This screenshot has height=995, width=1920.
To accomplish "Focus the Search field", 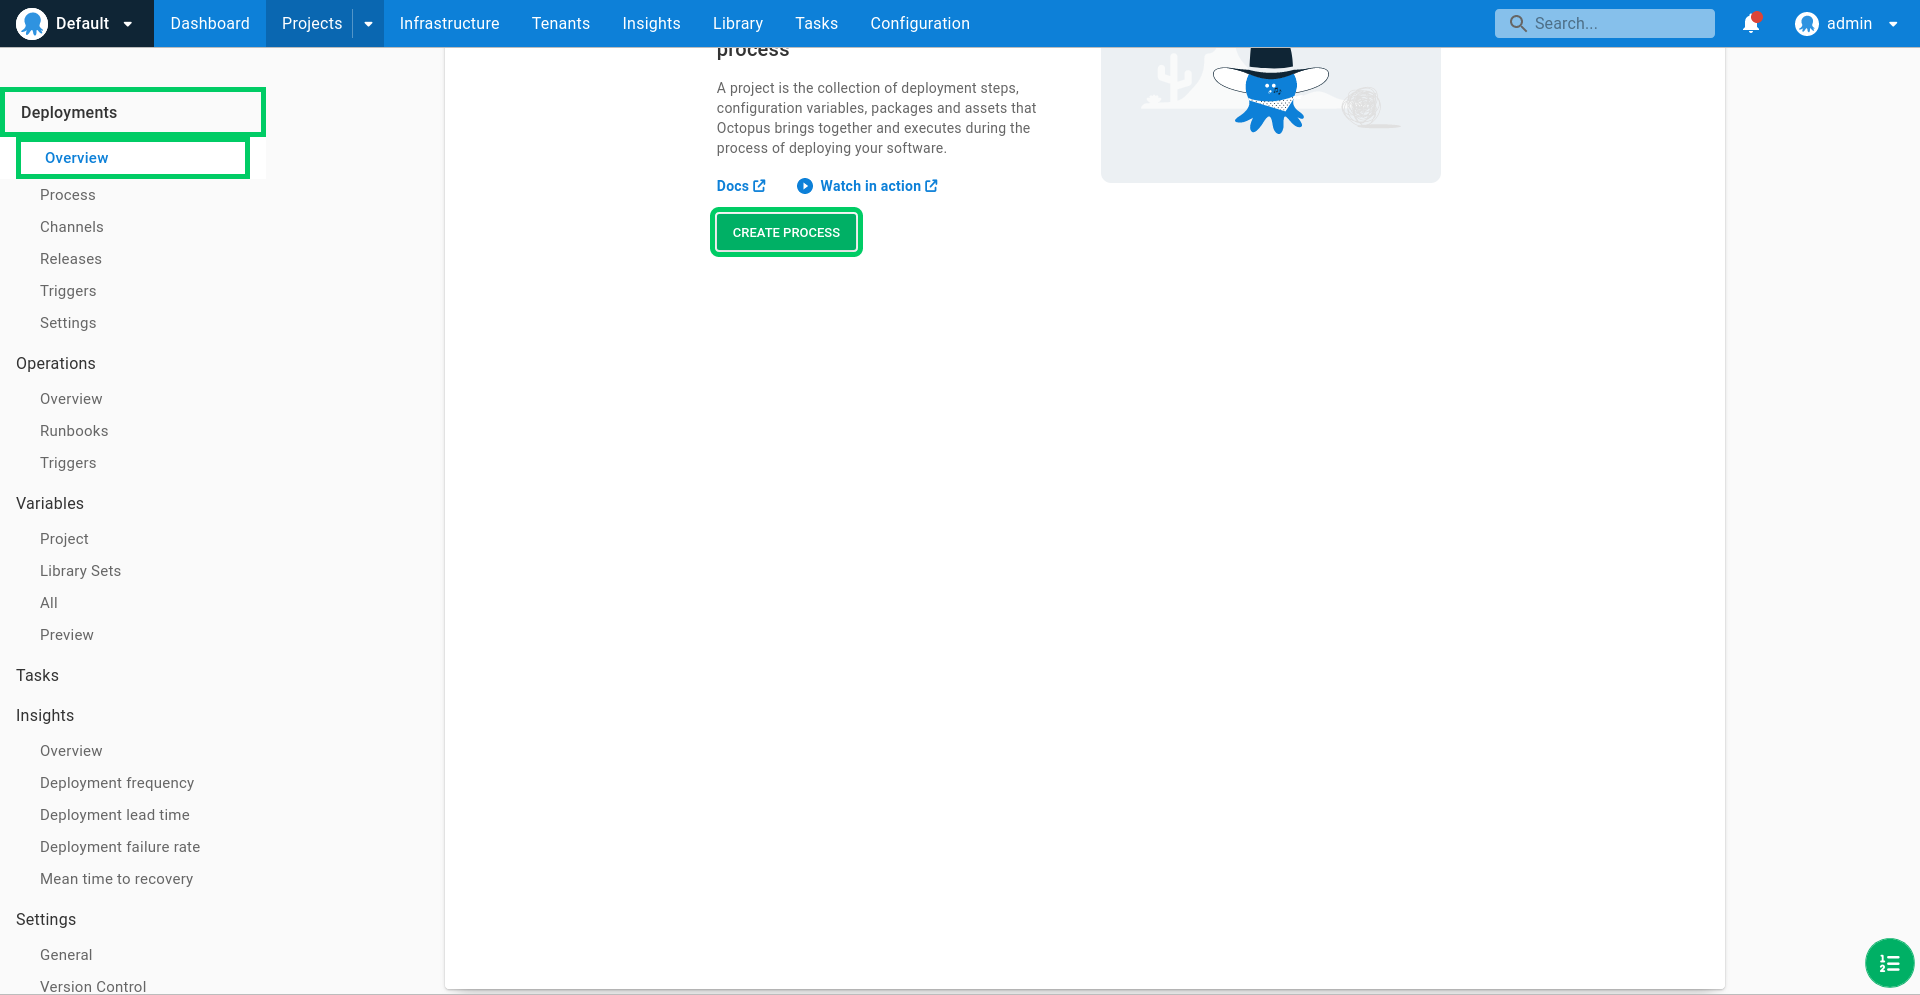I will pyautogui.click(x=1605, y=23).
